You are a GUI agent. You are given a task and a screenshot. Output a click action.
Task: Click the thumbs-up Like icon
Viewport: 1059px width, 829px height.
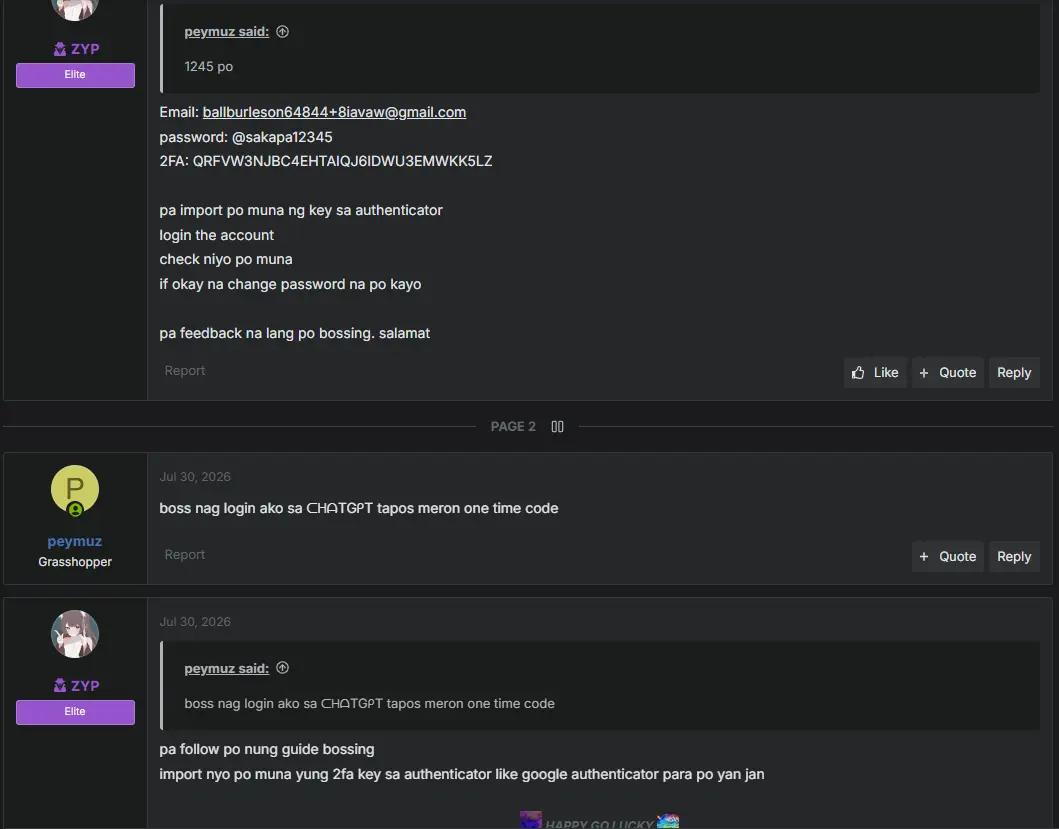point(858,372)
